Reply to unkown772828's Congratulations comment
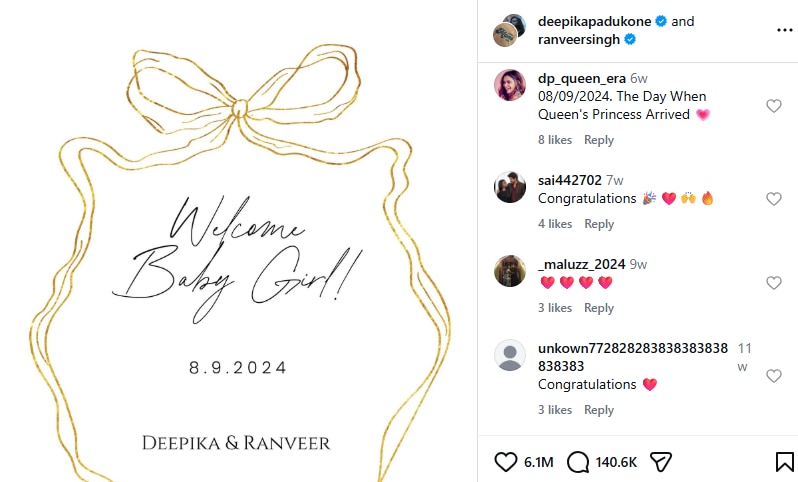The height and width of the screenshot is (482, 798). click(x=599, y=410)
